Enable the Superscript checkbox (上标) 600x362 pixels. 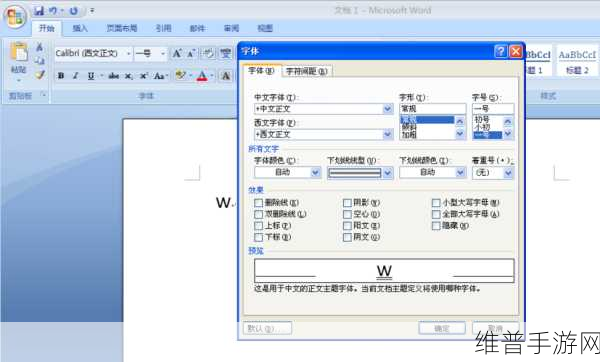click(x=259, y=226)
